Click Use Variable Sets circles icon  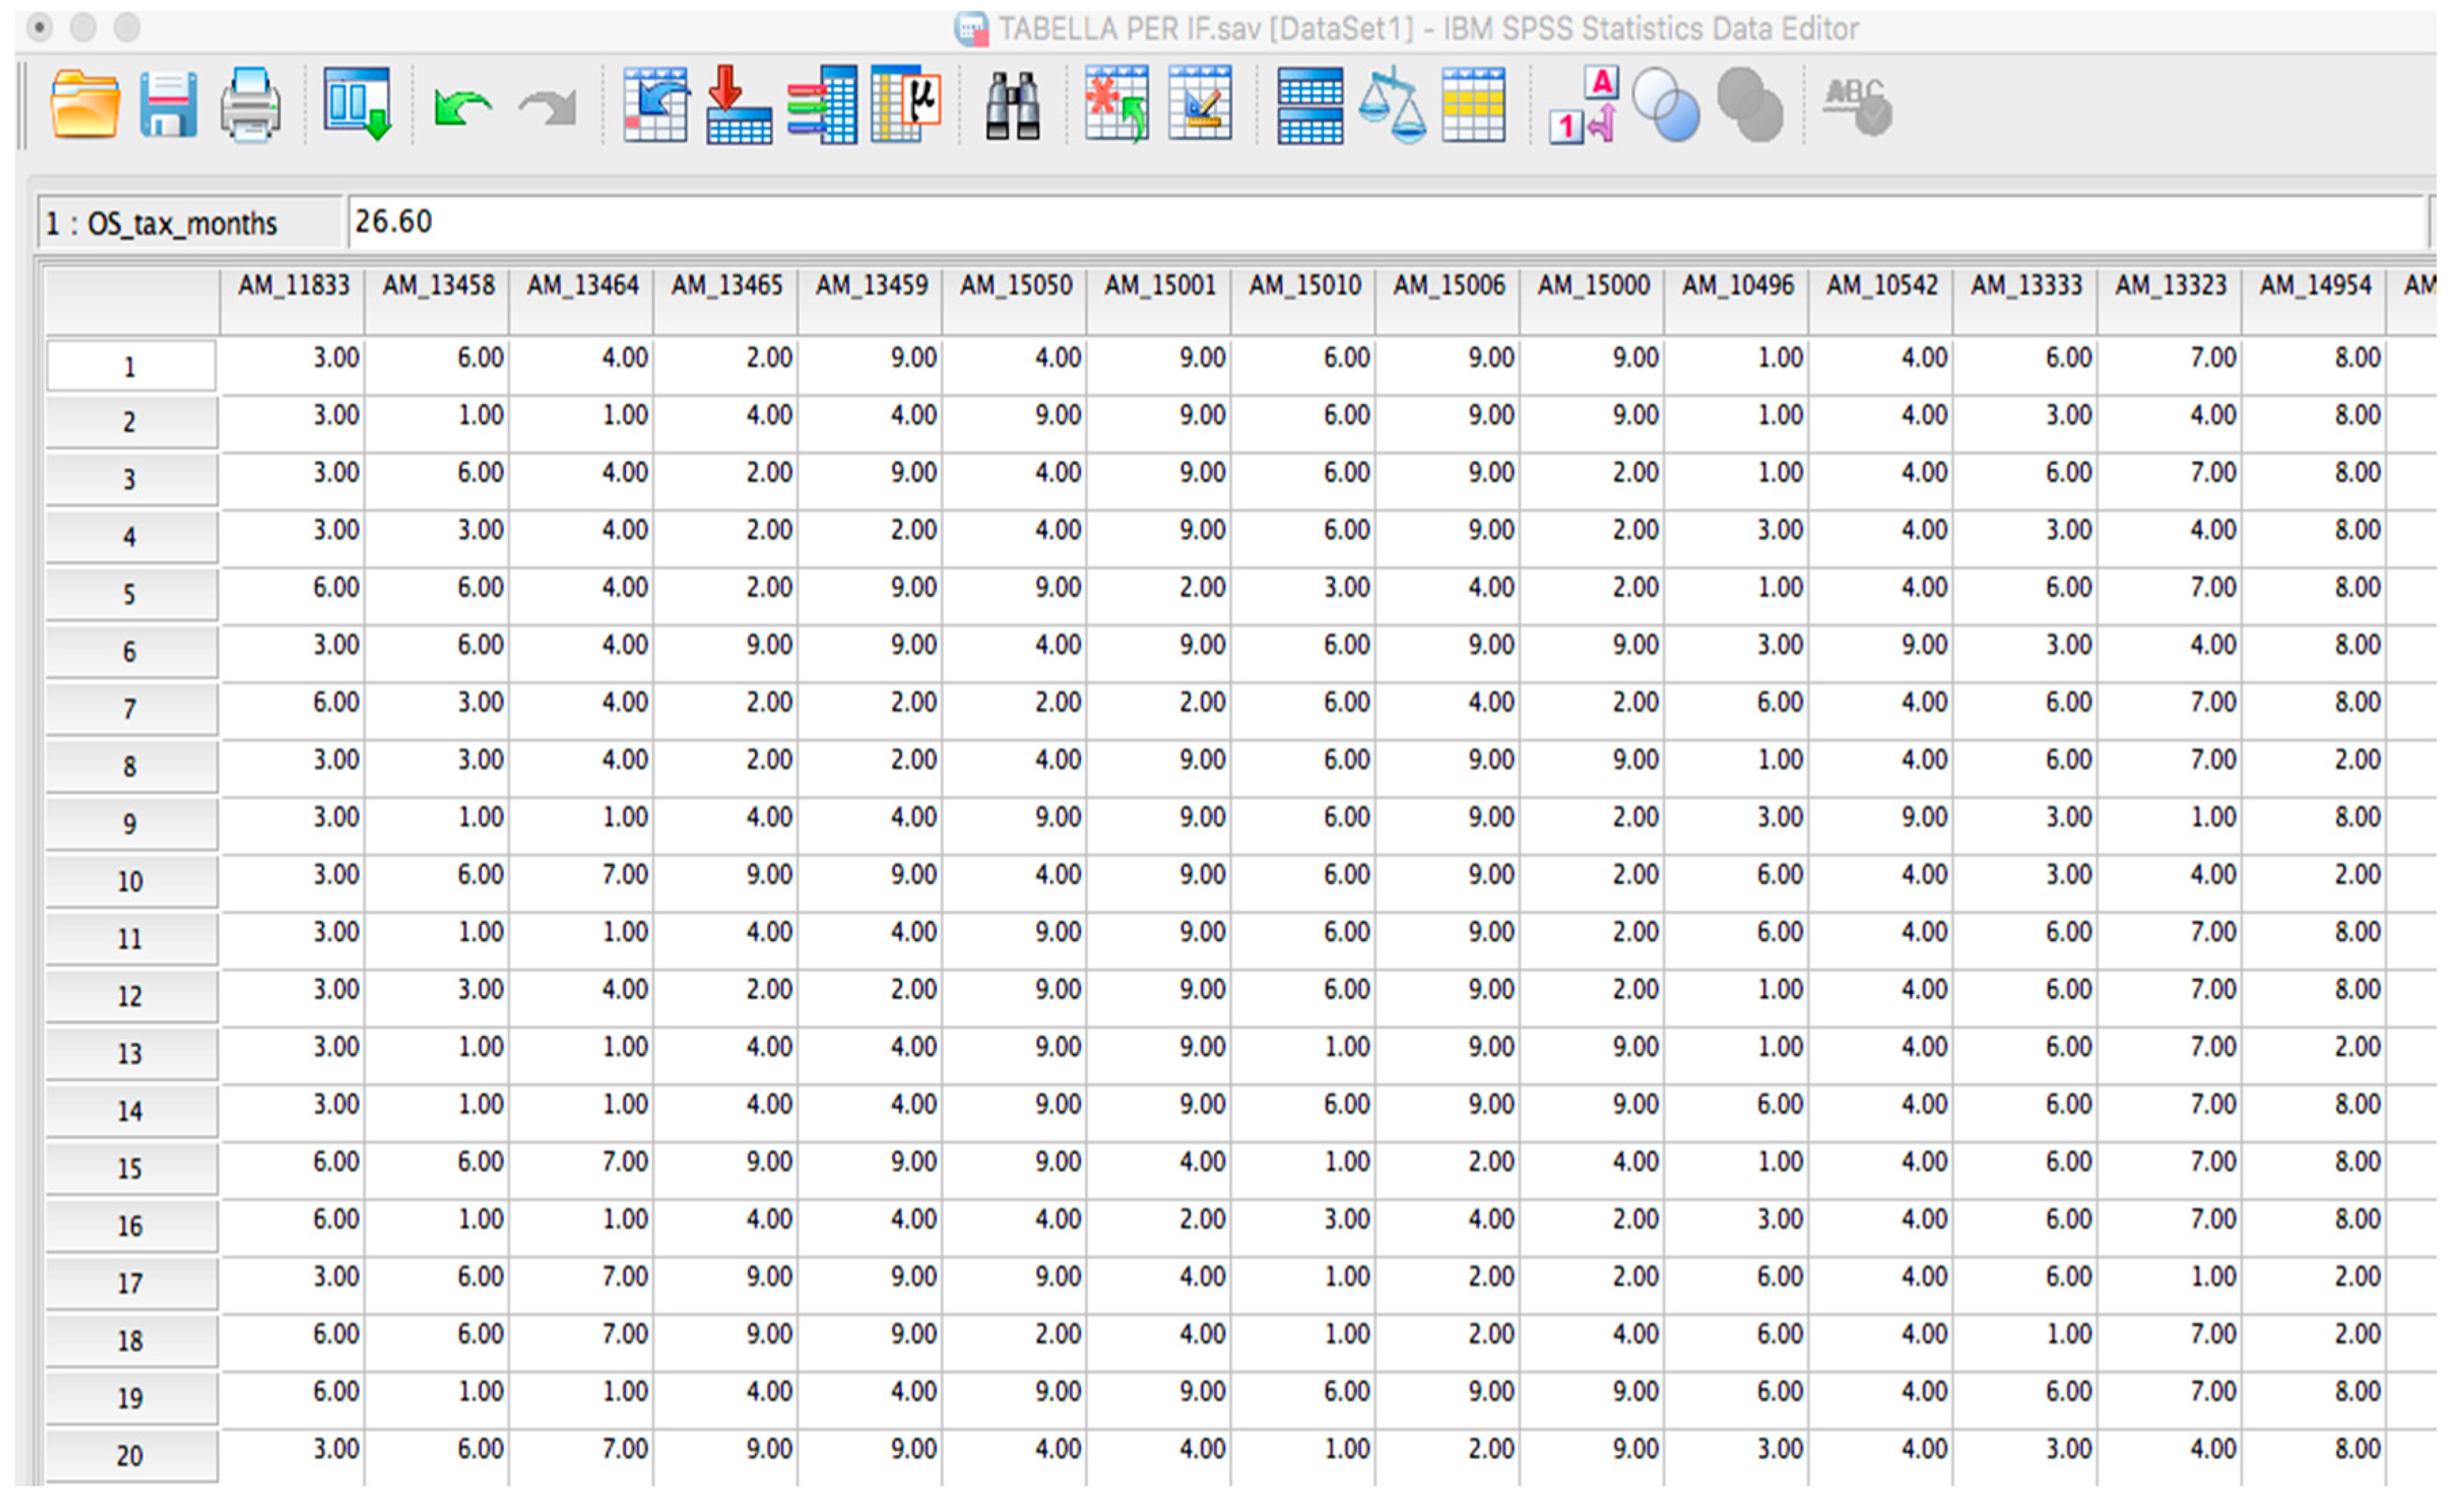(1666, 104)
